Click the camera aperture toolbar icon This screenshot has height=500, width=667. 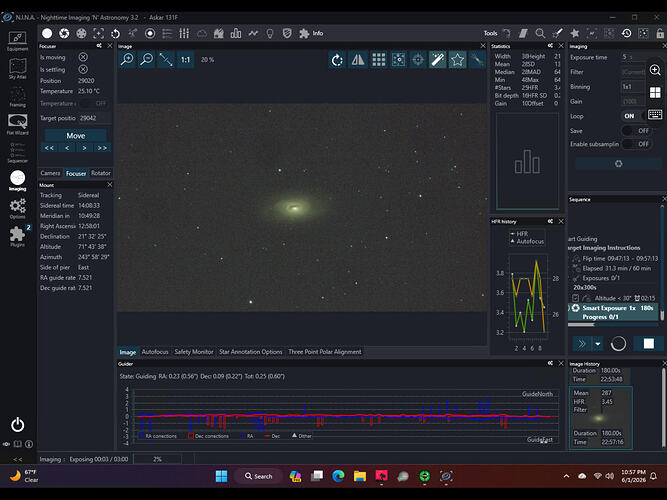(64, 33)
